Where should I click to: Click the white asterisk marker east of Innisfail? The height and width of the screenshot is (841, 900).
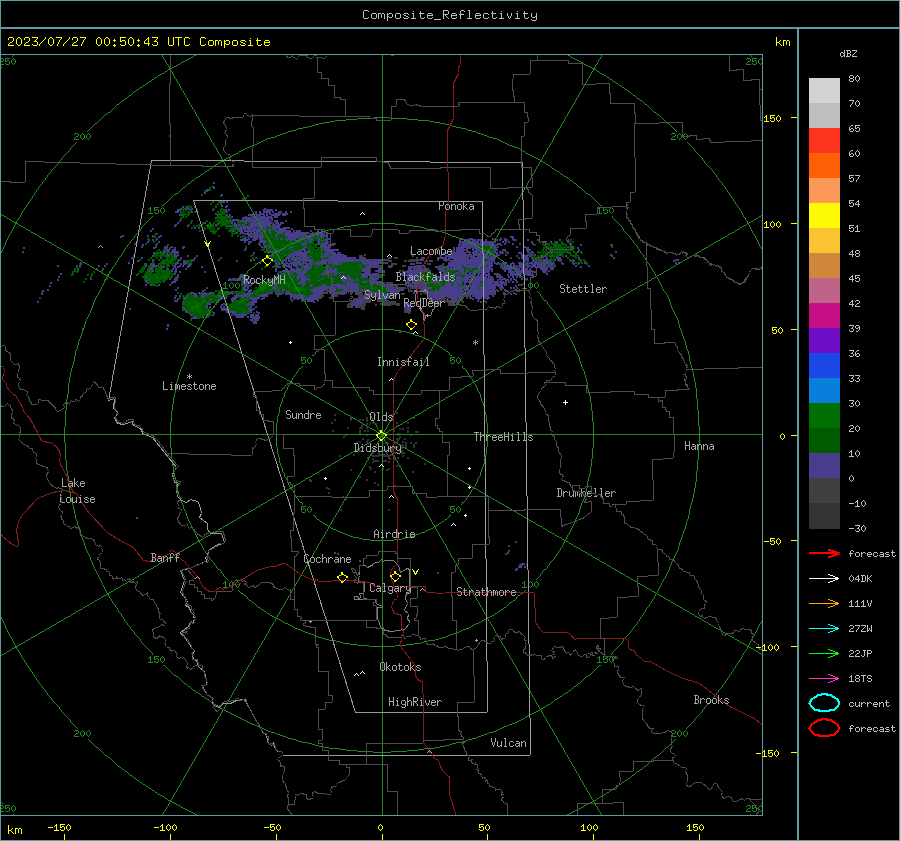click(x=475, y=343)
